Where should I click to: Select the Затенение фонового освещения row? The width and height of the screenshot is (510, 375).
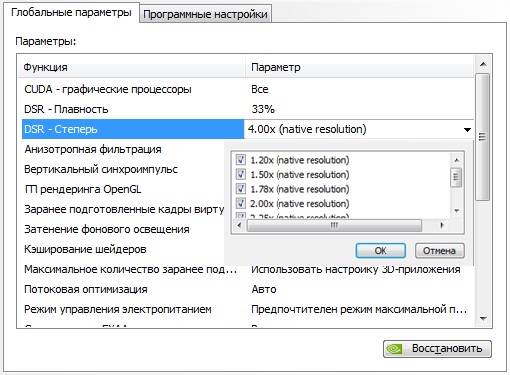(123, 229)
